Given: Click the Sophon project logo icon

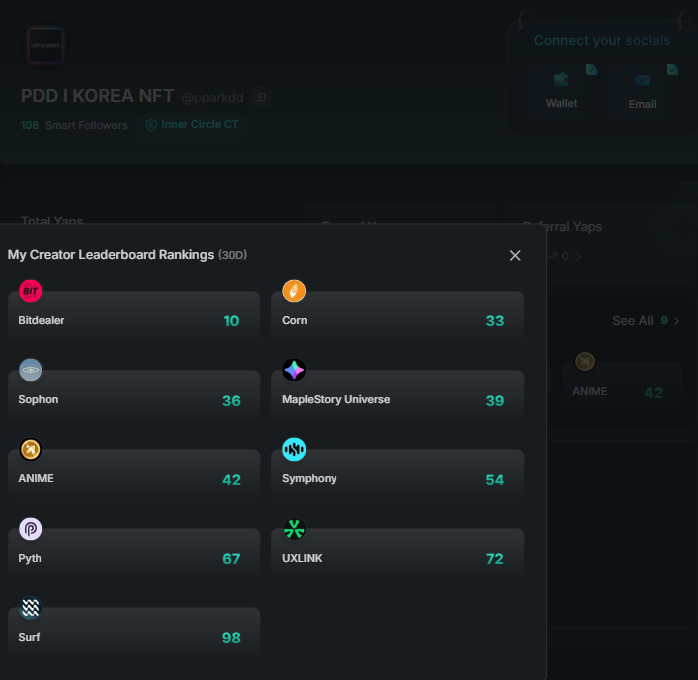Looking at the screenshot, I should [x=30, y=370].
